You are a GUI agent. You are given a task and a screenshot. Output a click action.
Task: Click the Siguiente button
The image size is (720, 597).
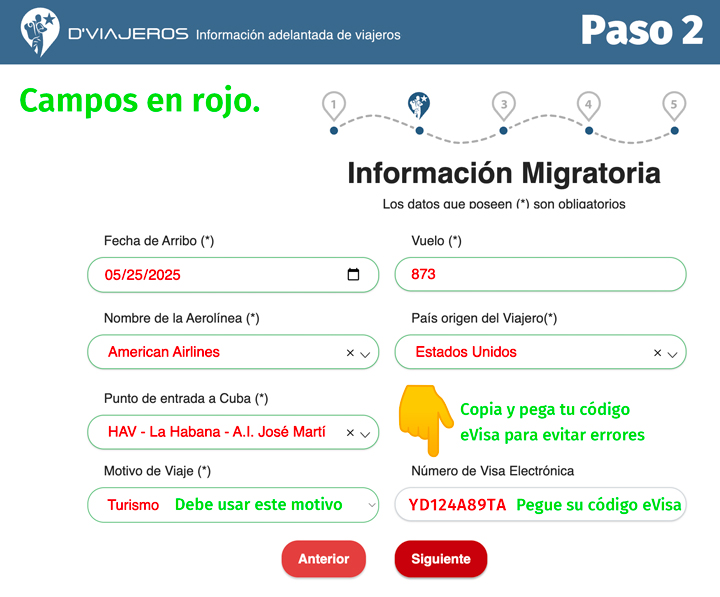click(x=441, y=559)
